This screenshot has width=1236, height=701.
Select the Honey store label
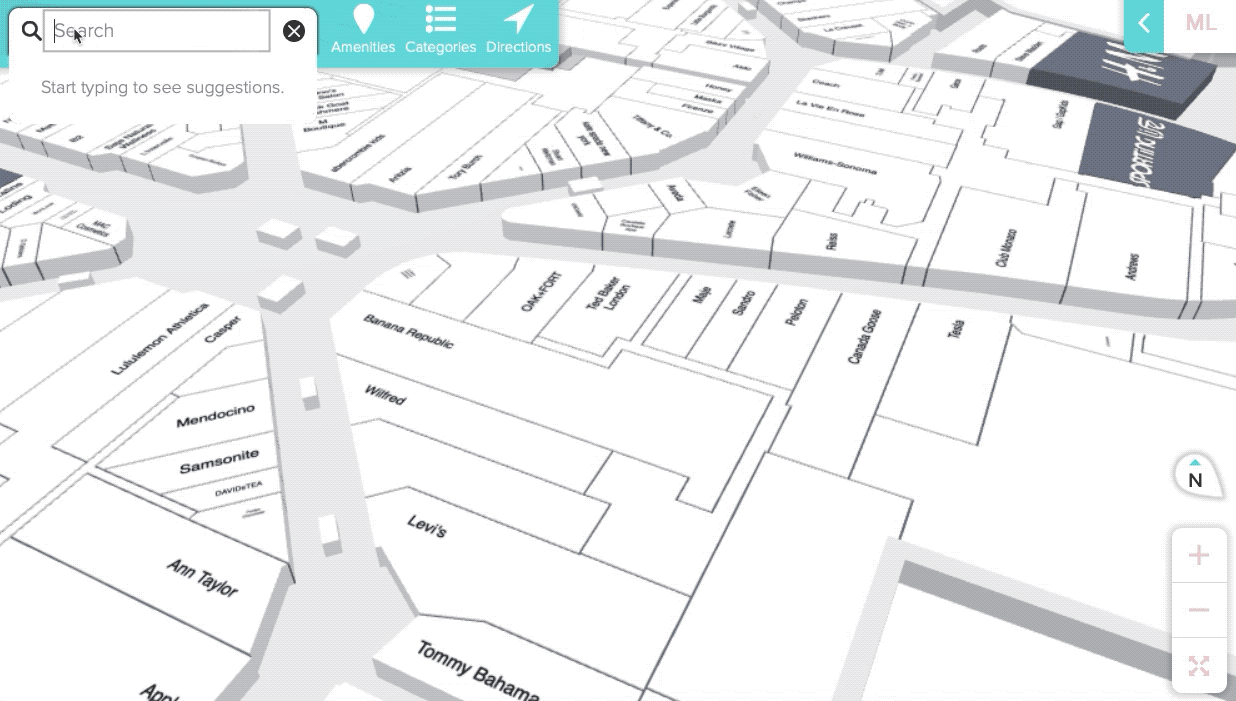tap(717, 88)
